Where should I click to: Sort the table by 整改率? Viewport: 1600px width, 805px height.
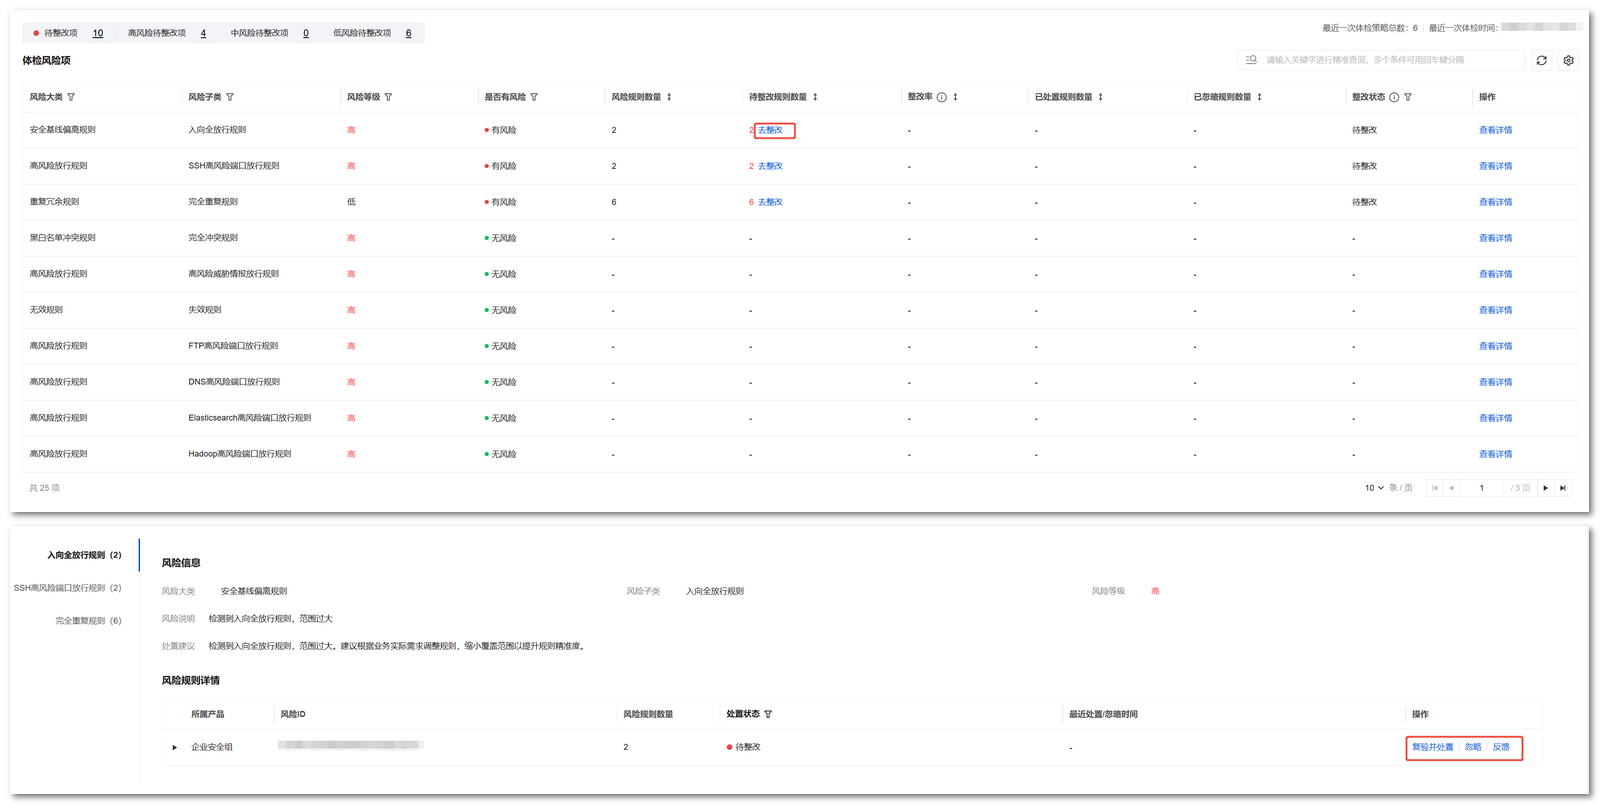click(955, 97)
